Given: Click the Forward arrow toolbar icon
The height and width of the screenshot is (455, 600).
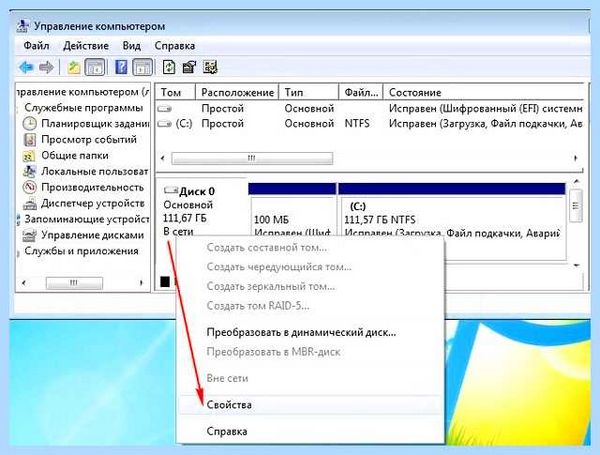Looking at the screenshot, I should click(x=46, y=68).
